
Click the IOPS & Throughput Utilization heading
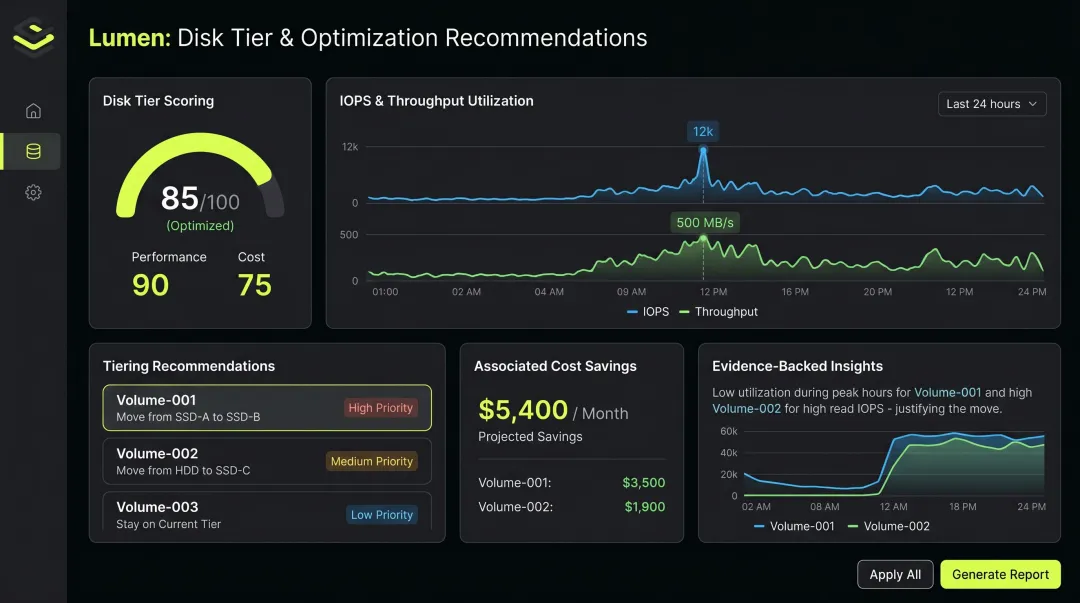(x=436, y=101)
